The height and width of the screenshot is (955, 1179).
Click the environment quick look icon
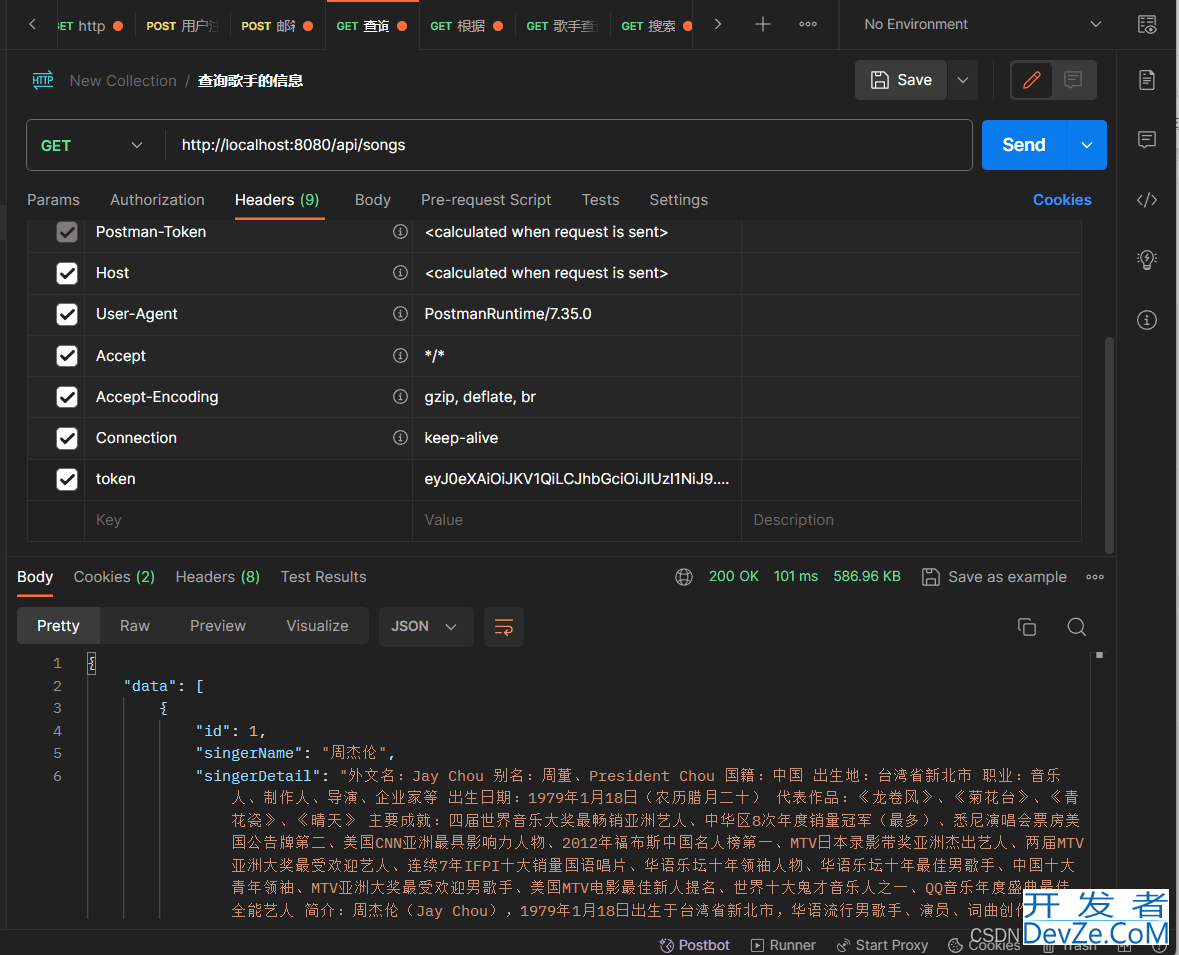click(1147, 25)
